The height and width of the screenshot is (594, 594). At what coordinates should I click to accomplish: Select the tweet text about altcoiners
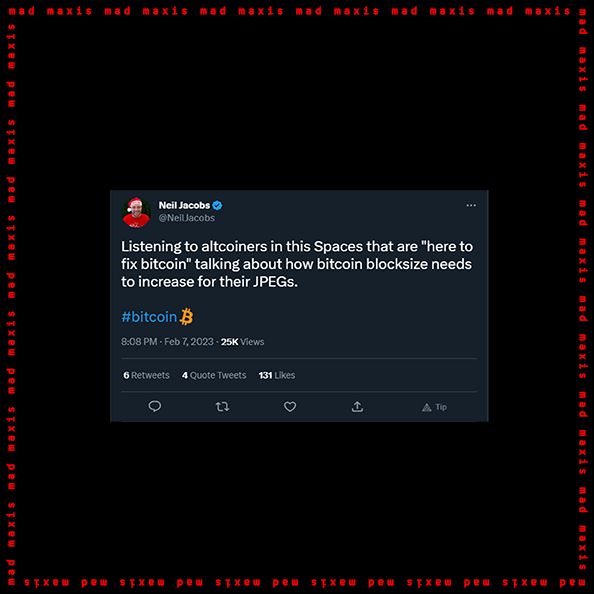pos(297,264)
